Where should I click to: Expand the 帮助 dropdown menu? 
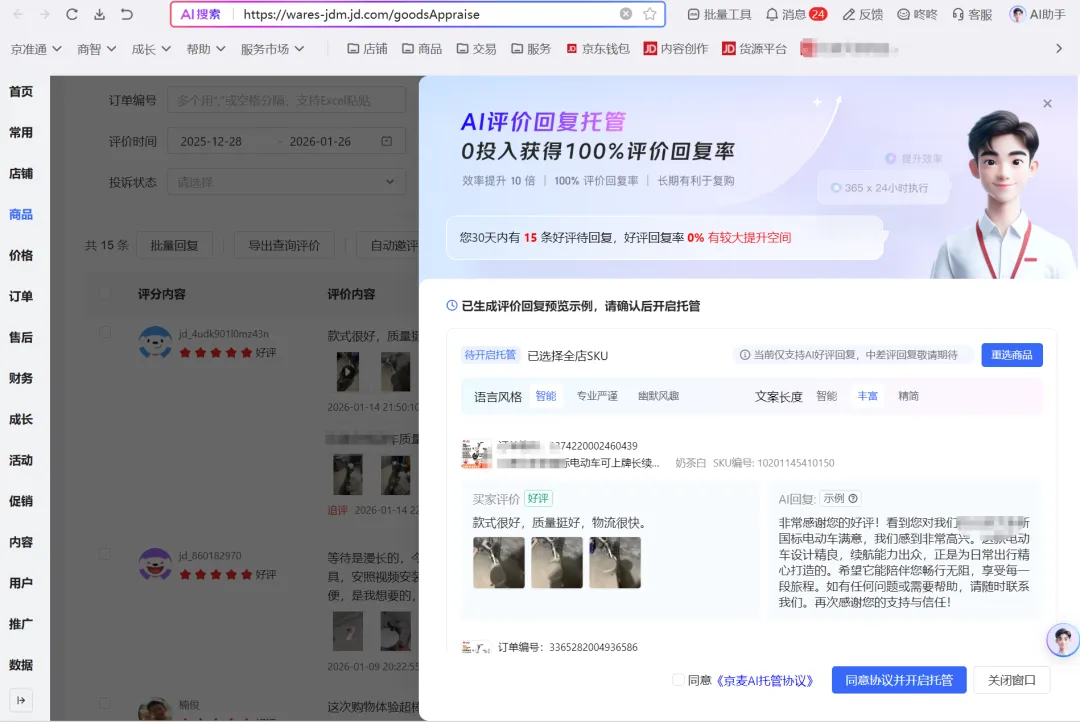pos(205,48)
